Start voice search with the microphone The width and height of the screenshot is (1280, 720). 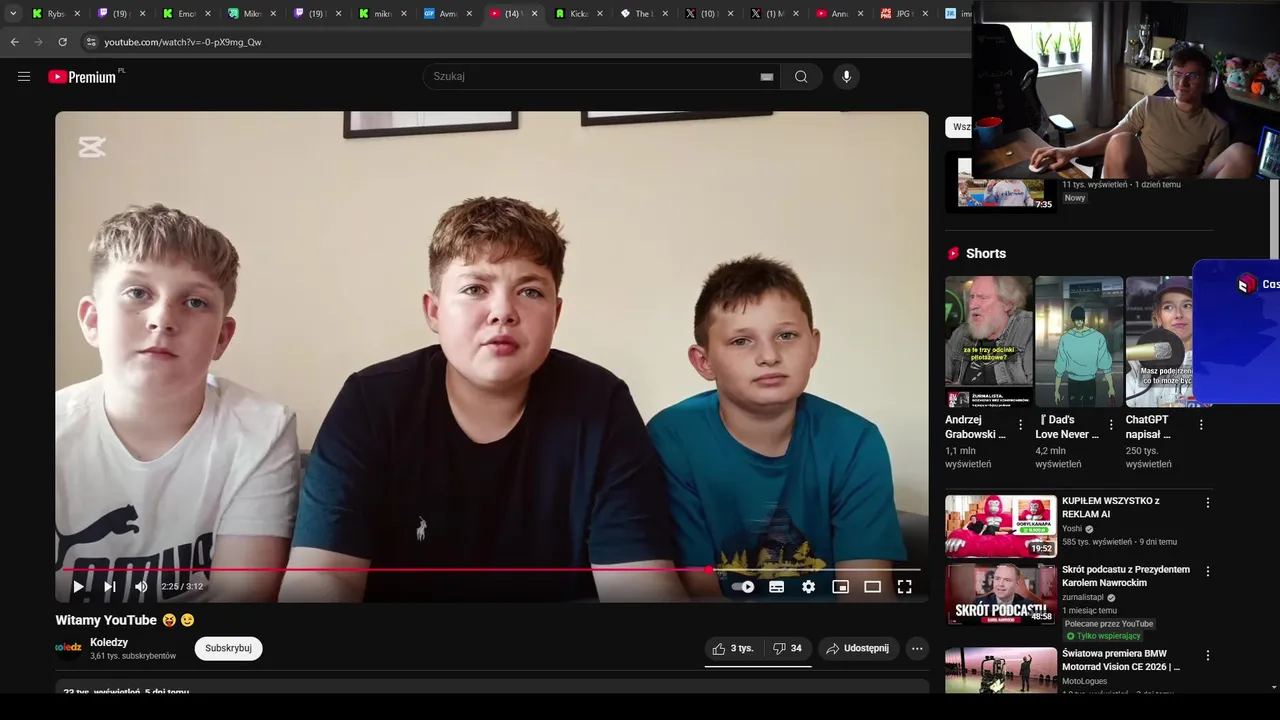[x=846, y=76]
